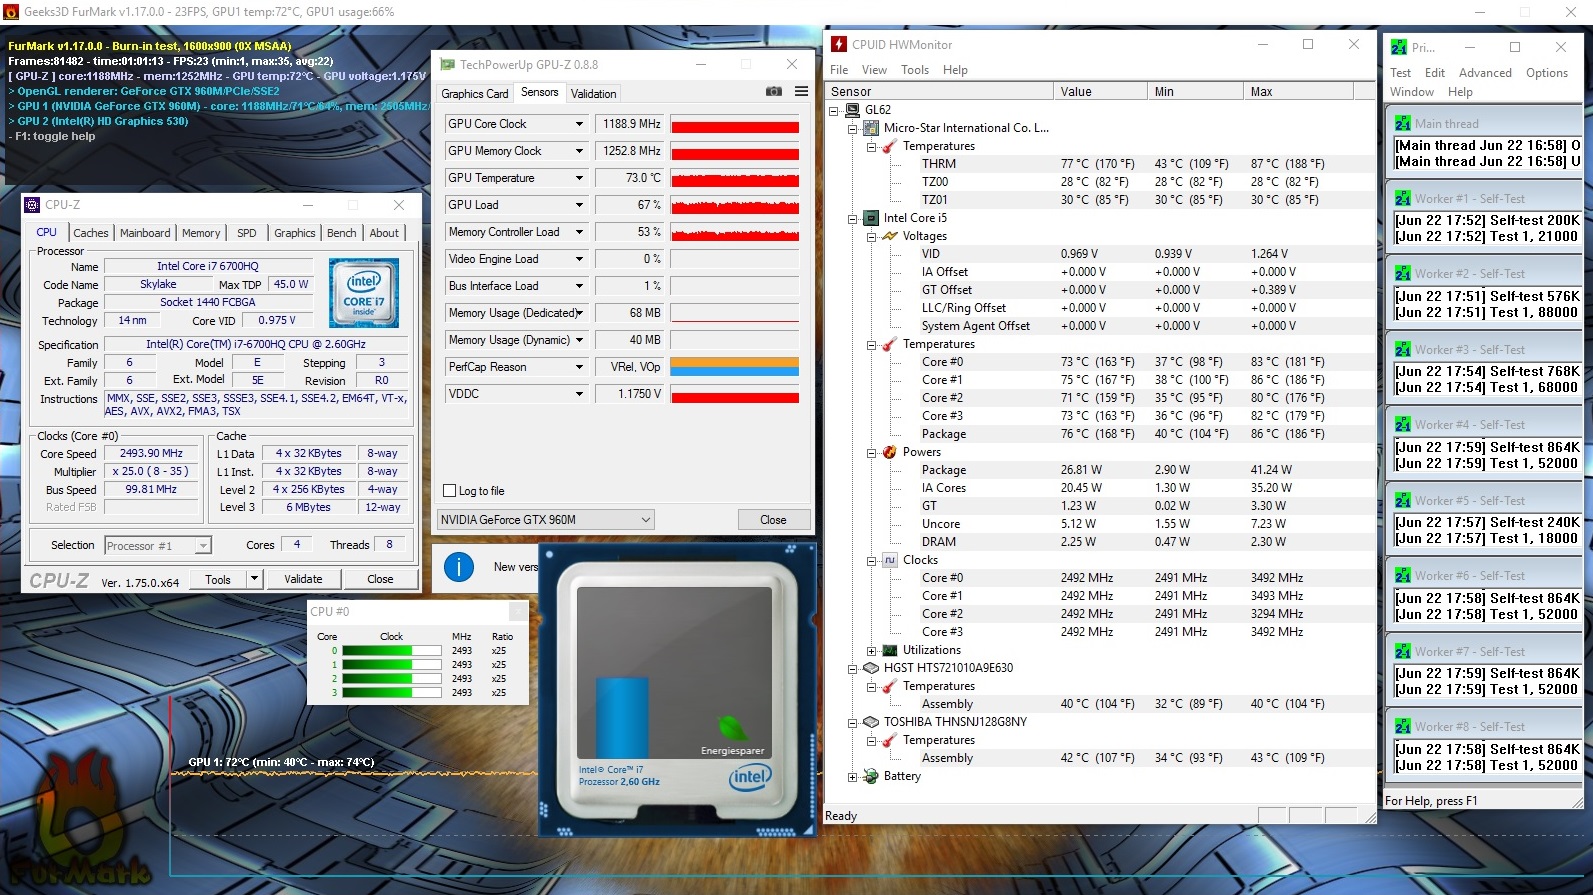Click CPU-Z title bar app icon
Viewport: 1593px width, 895px height.
pyautogui.click(x=32, y=204)
